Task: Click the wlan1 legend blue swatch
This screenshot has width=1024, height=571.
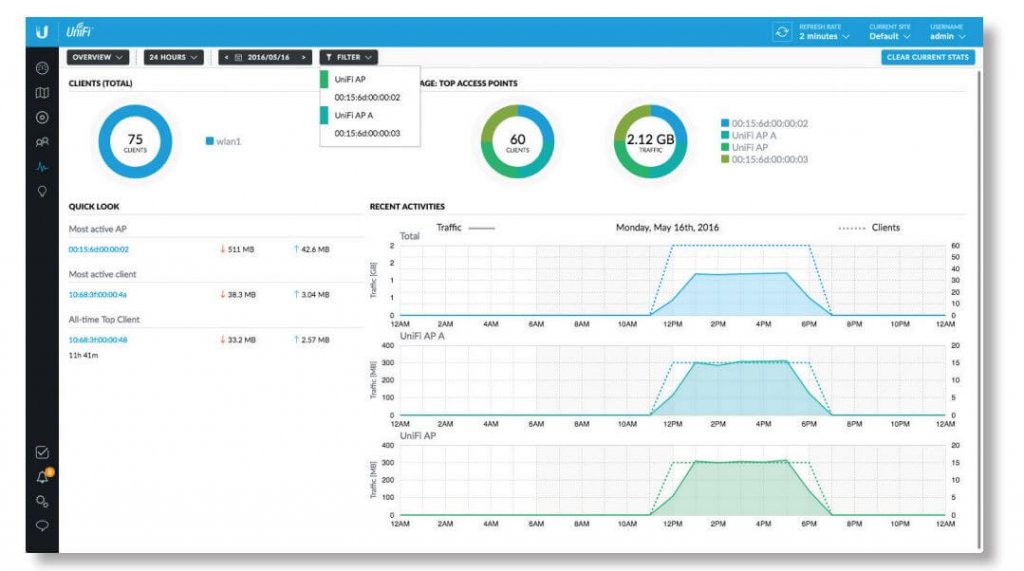Action: click(x=210, y=141)
